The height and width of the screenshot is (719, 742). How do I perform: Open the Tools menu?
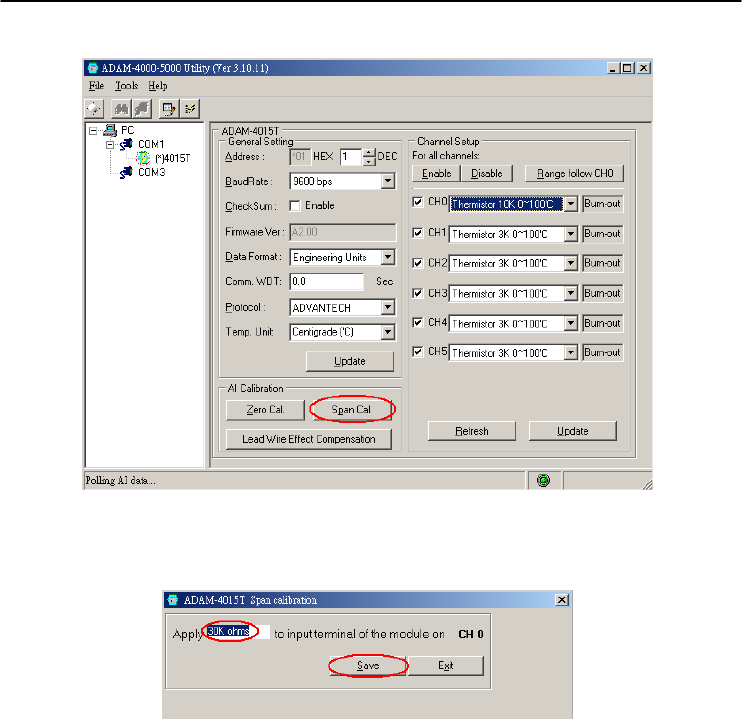pos(126,86)
